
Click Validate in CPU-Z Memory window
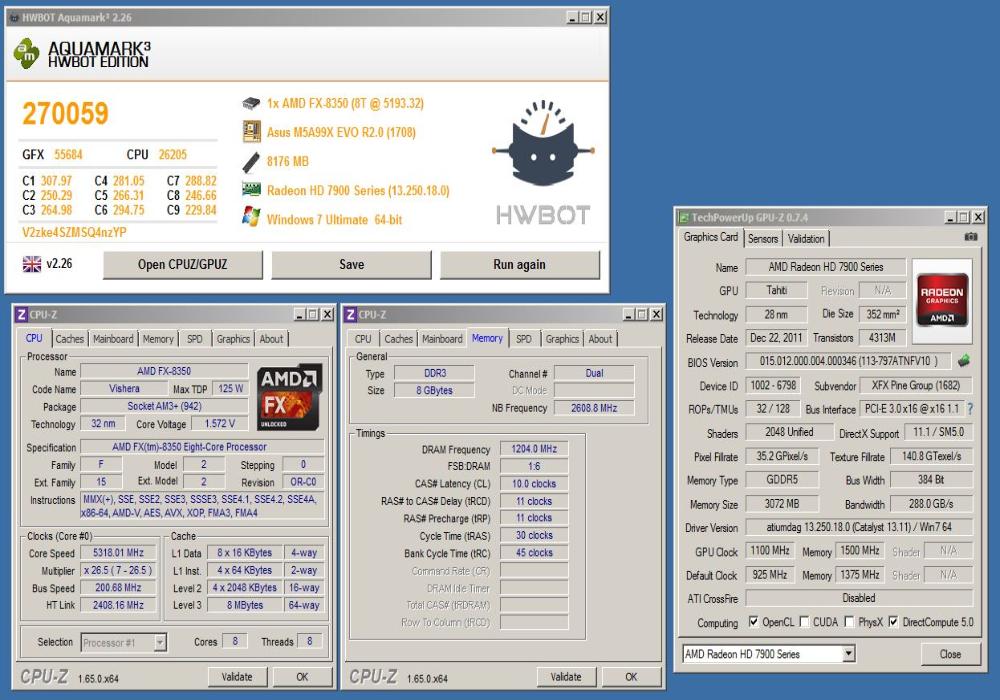566,677
